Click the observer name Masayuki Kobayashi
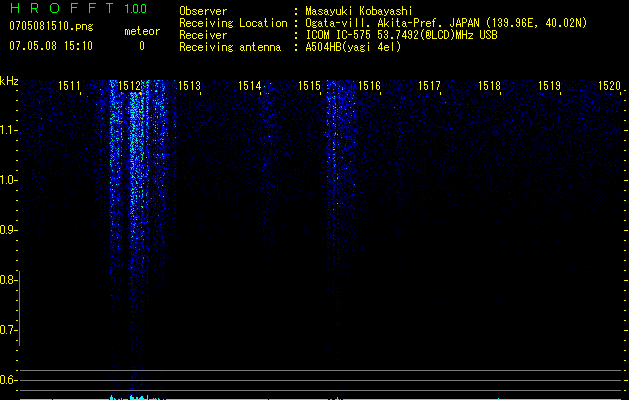The image size is (629, 400). [359, 11]
